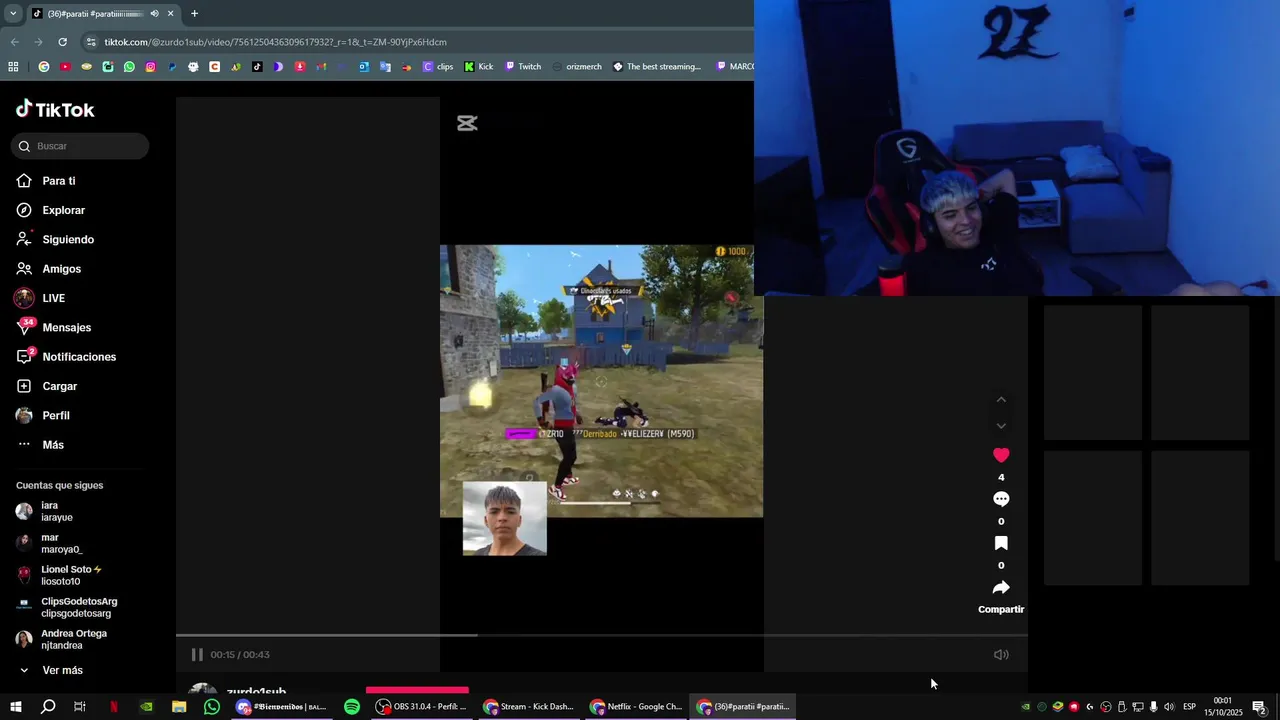Open the clips bookmark
Image resolution: width=1280 pixels, height=720 pixels.
tap(438, 67)
